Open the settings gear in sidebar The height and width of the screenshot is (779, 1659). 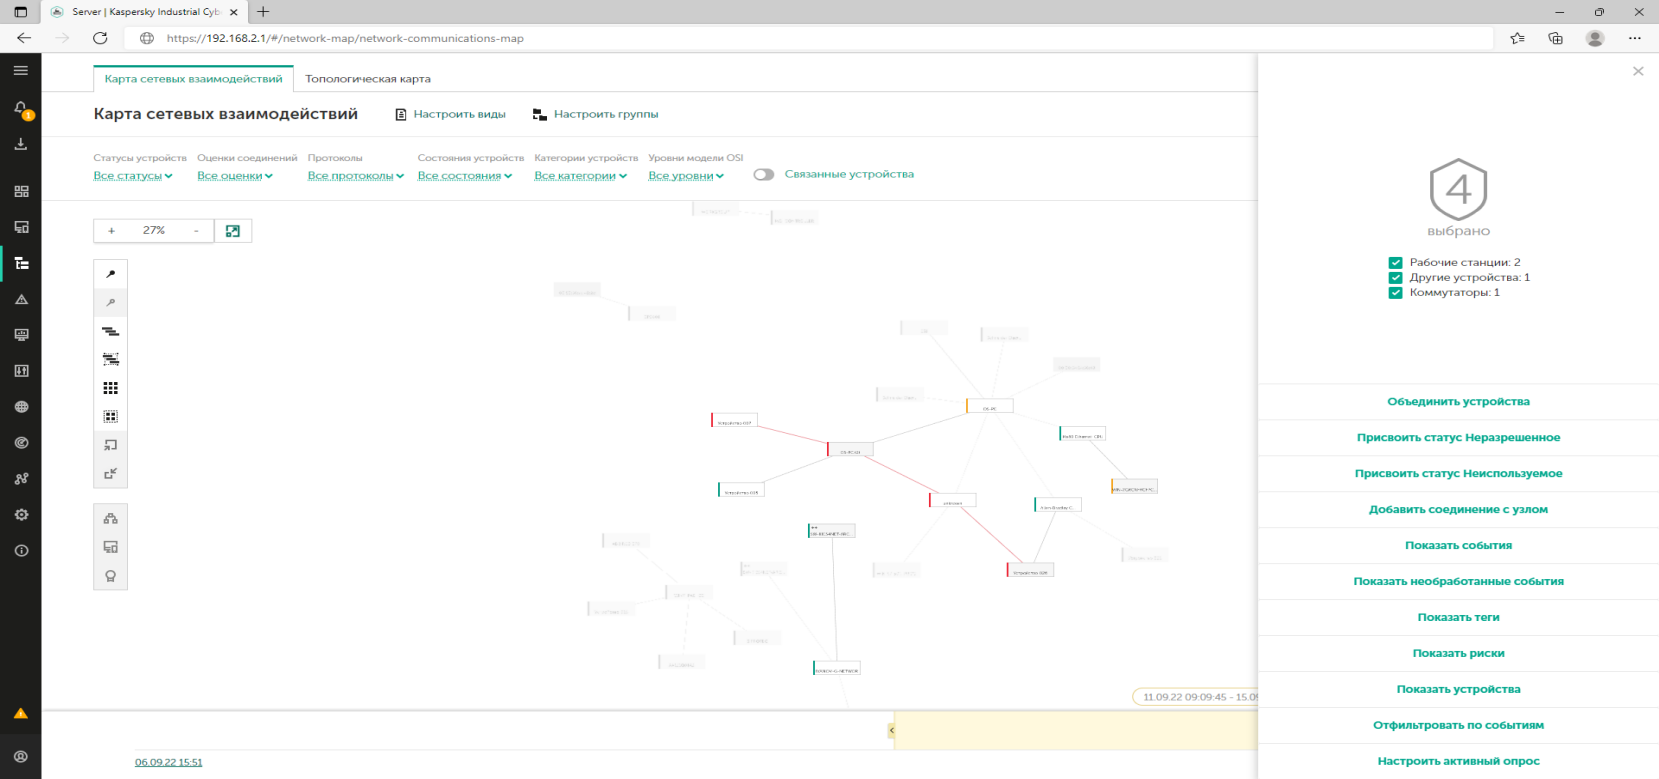click(x=21, y=515)
